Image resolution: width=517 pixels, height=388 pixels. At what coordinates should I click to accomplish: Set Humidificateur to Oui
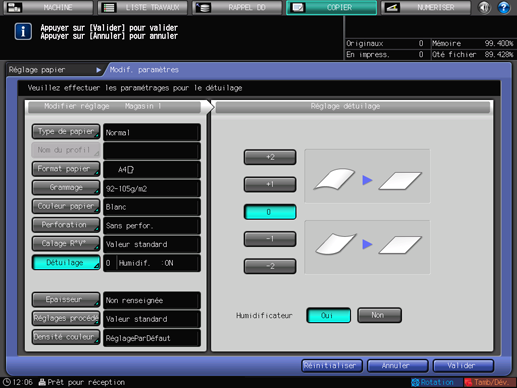click(x=328, y=315)
